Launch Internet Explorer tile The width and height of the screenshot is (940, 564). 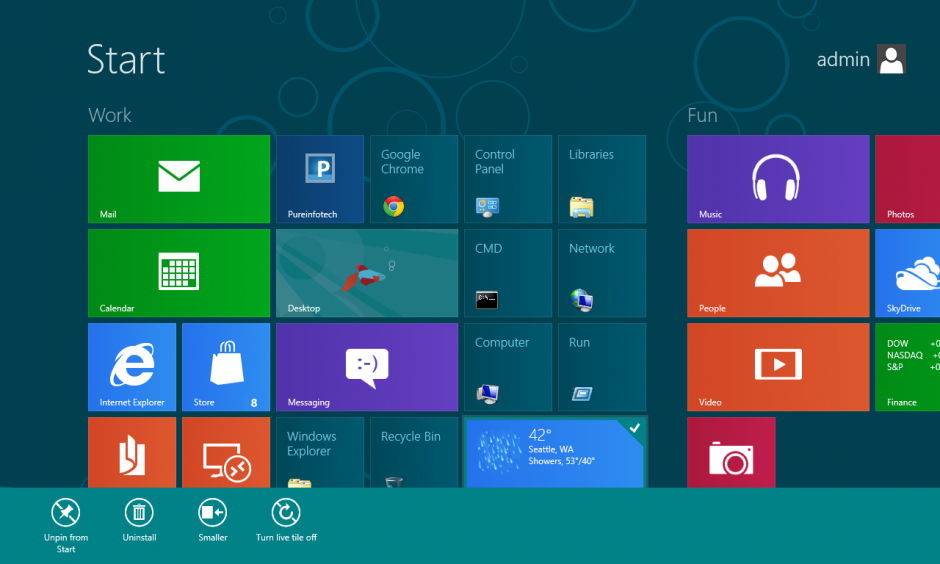132,367
